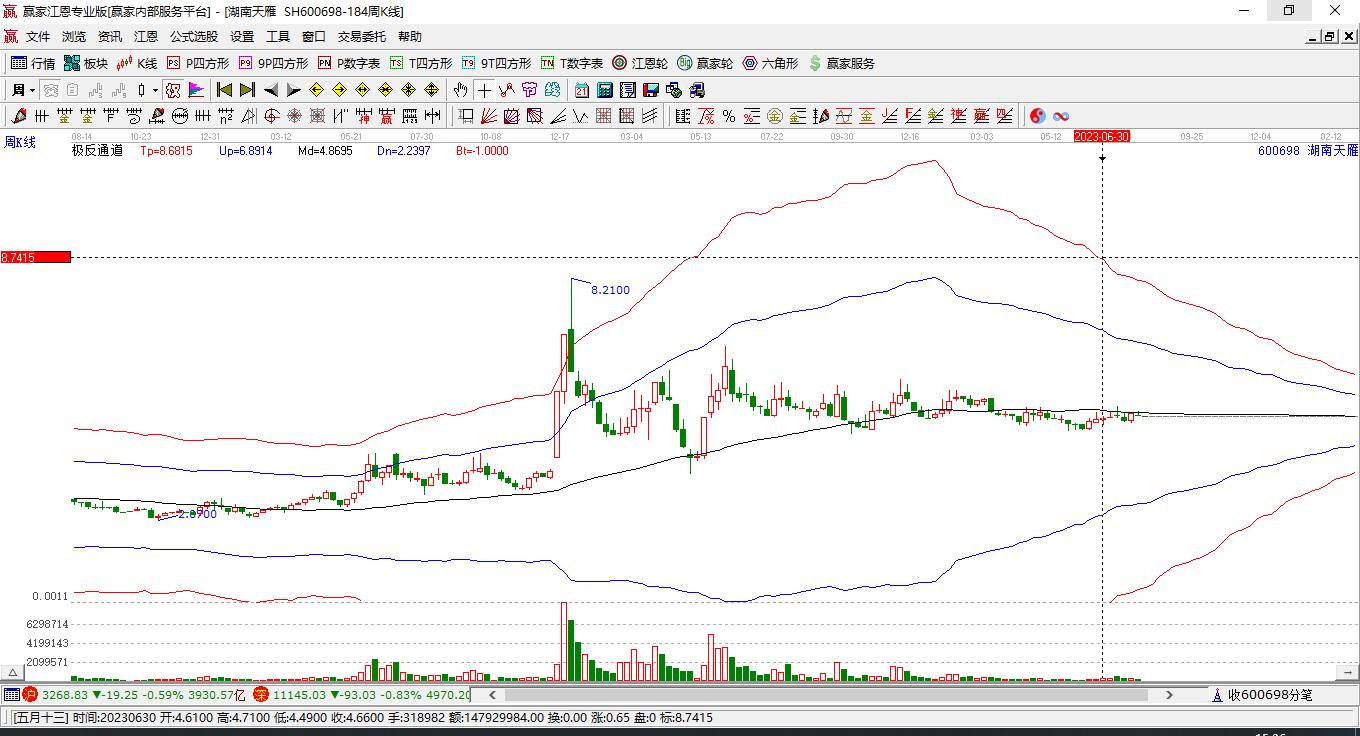Image resolution: width=1360 pixels, height=736 pixels.
Task: Click the circled 金 golden-ratio icon
Action: [x=774, y=116]
